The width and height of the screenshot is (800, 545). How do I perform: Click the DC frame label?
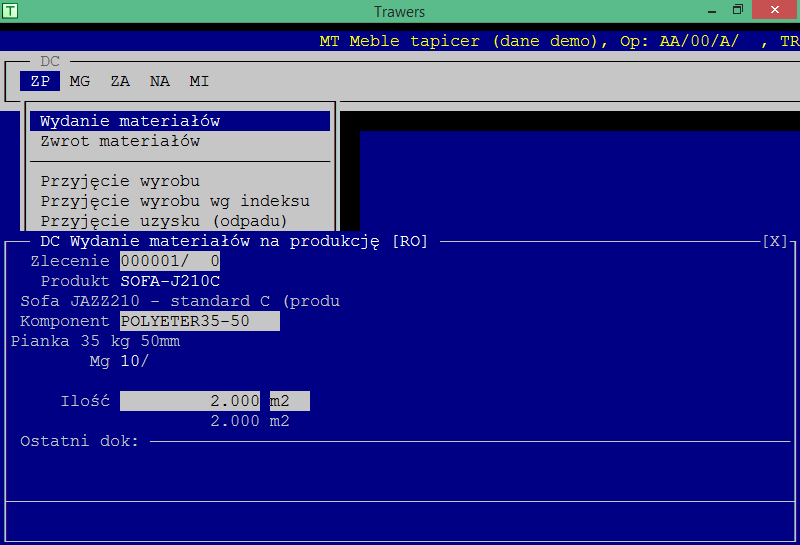(50, 61)
